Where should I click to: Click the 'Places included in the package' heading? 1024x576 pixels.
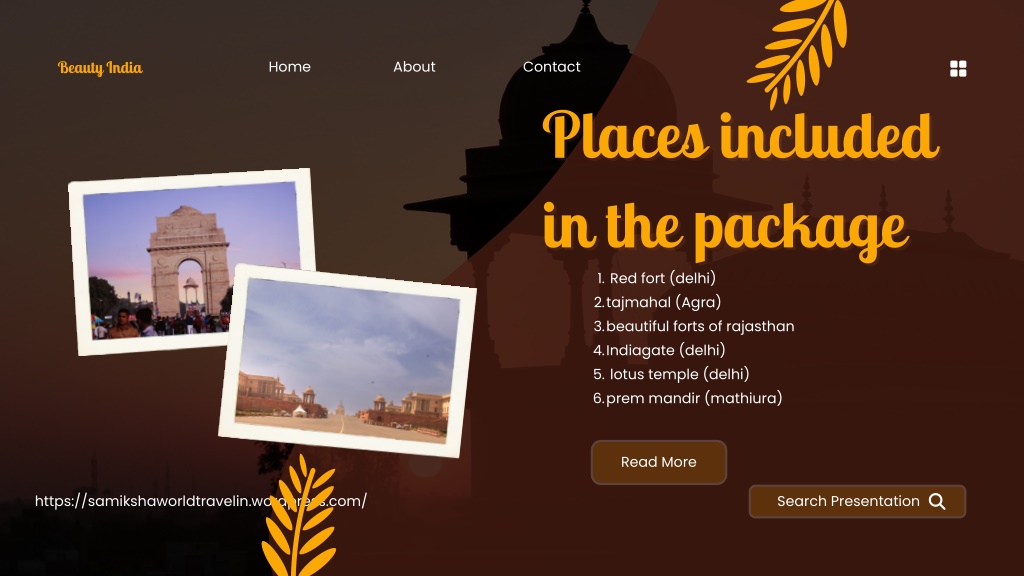coord(740,183)
